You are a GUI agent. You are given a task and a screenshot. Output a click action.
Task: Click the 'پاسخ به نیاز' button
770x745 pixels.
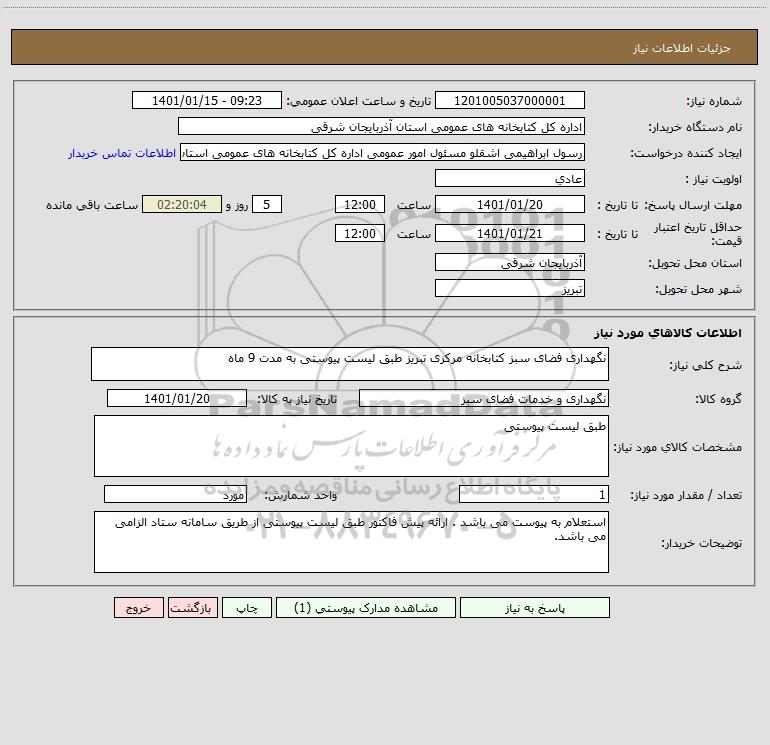(x=535, y=607)
